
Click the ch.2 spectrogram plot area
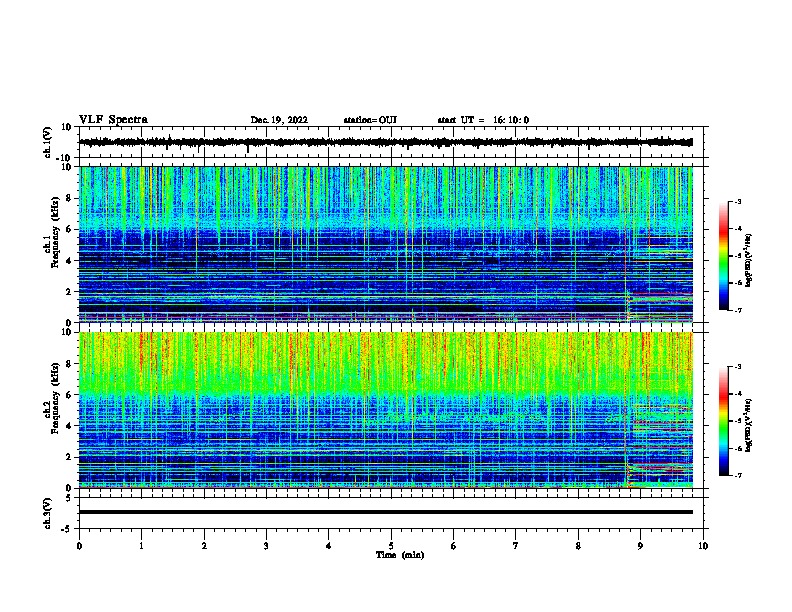386,410
